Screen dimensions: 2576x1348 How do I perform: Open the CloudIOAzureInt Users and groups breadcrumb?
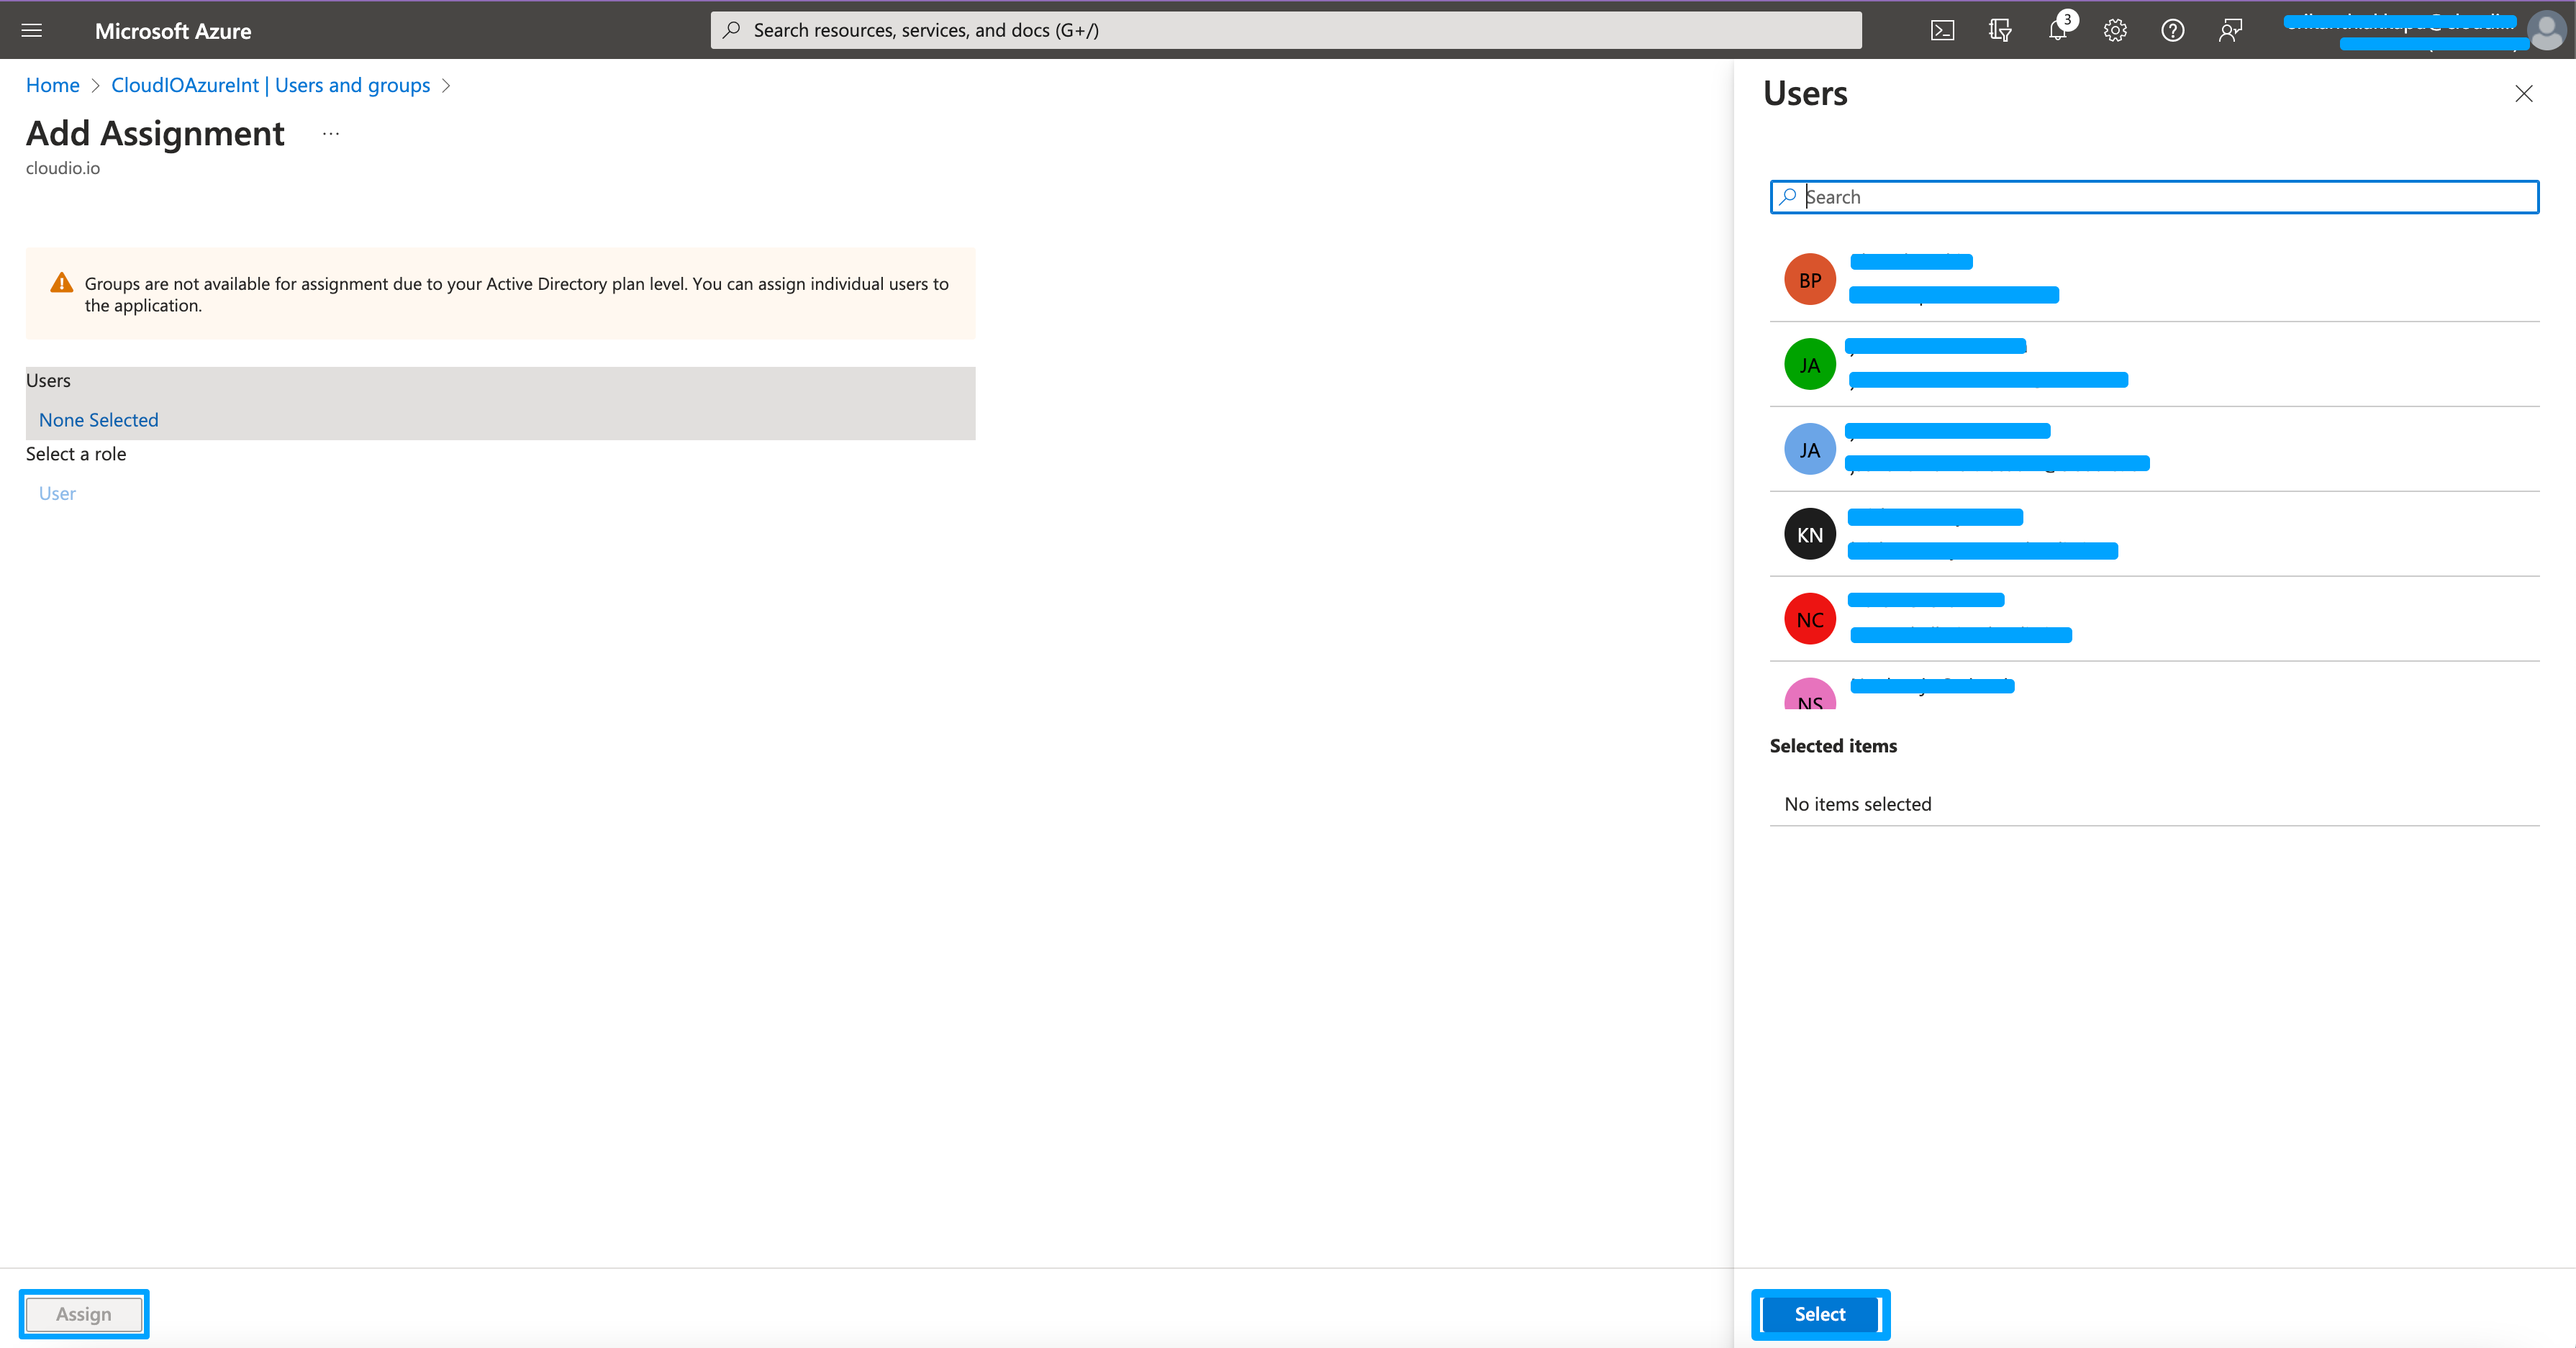tap(270, 85)
